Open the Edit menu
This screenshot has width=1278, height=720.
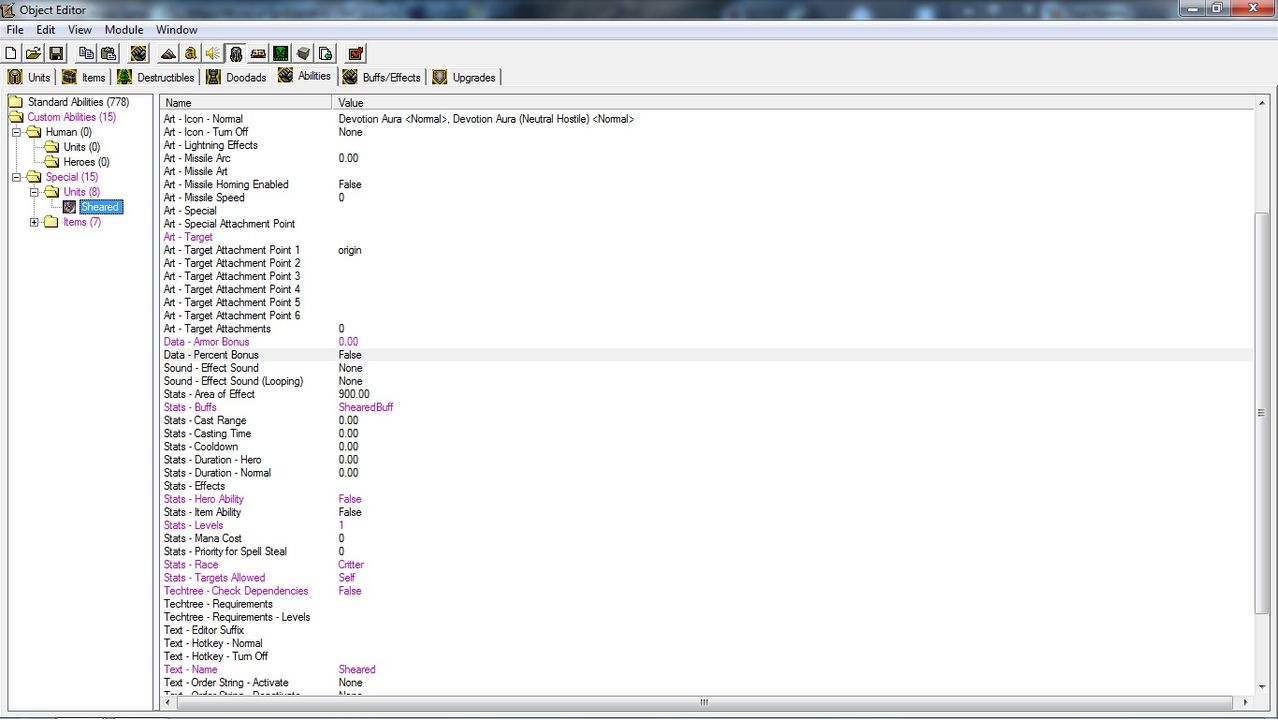46,30
